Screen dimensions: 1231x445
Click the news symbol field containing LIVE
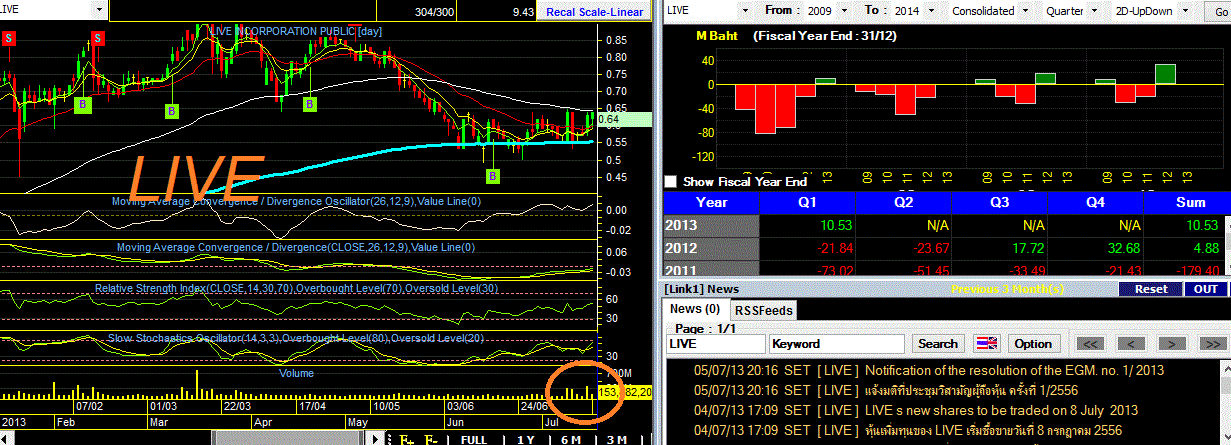[x=715, y=343]
